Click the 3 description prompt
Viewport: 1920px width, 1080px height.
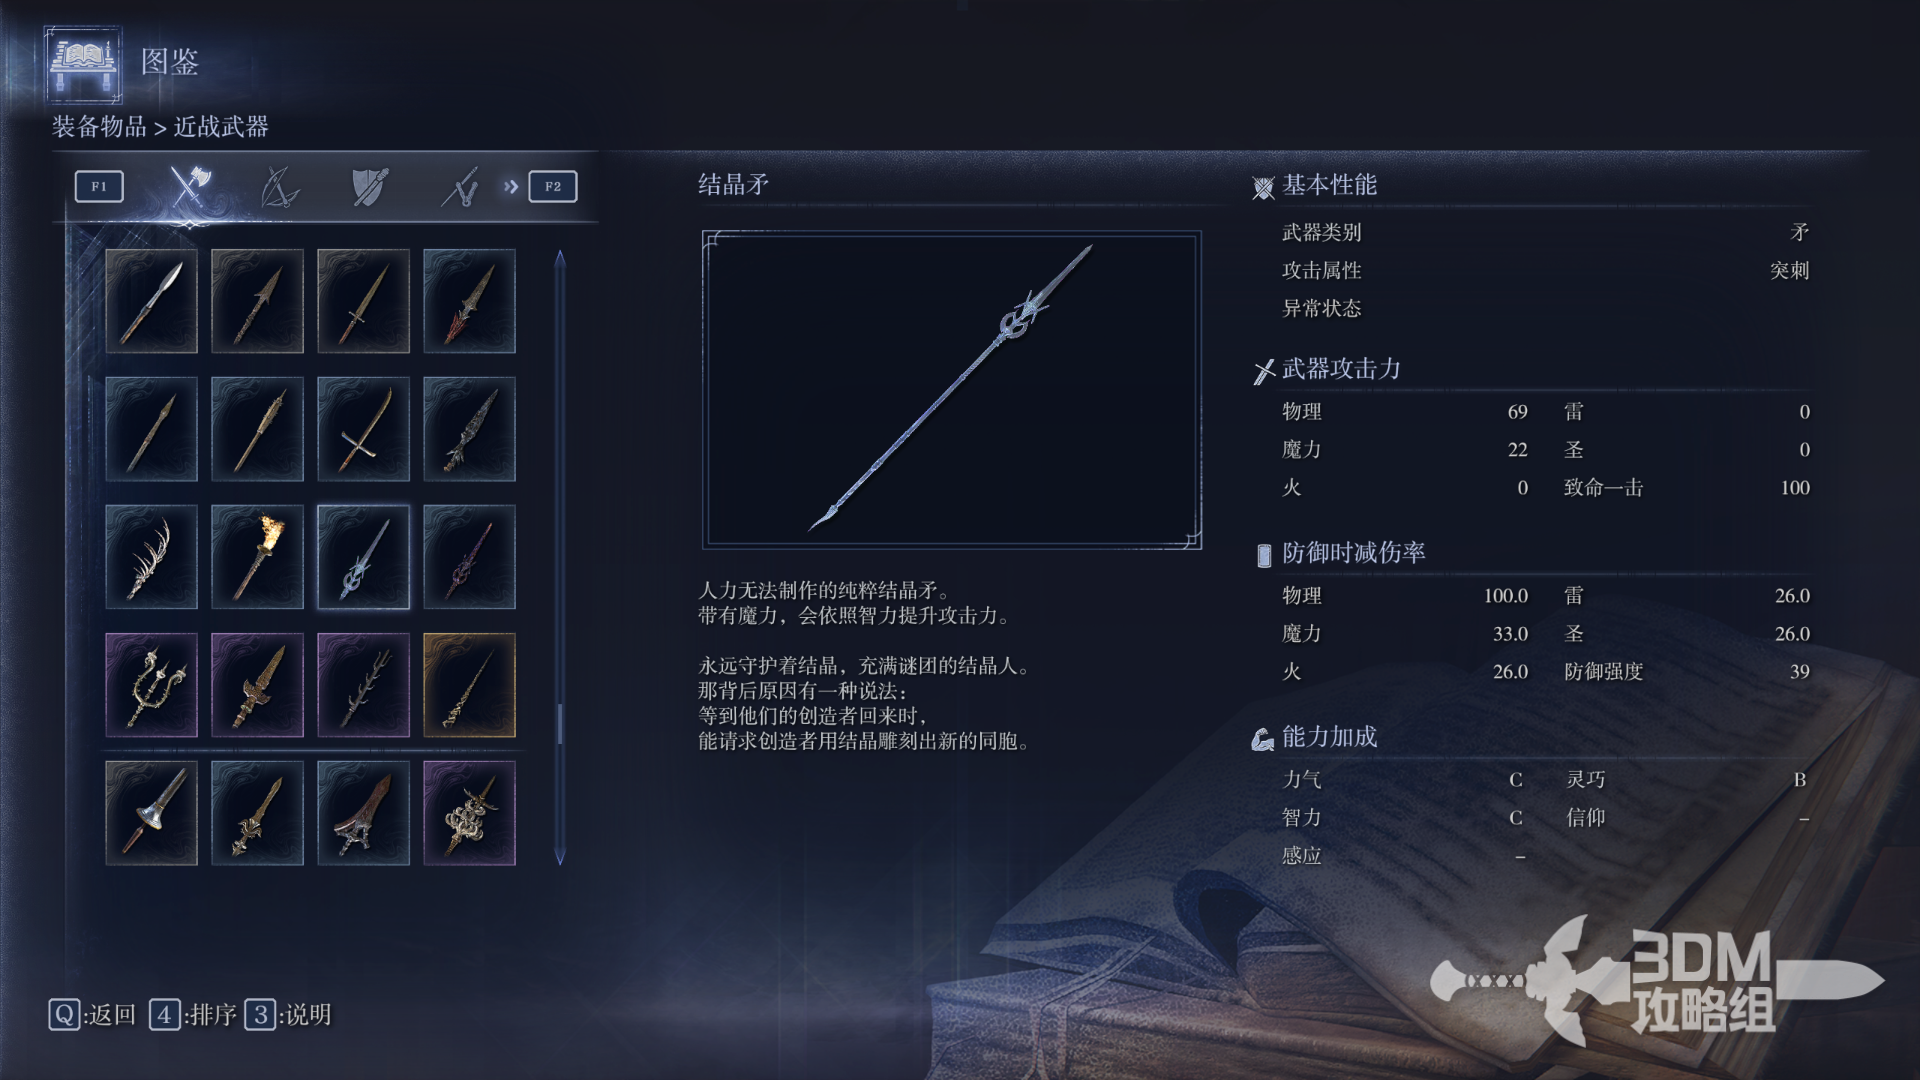click(x=288, y=1015)
